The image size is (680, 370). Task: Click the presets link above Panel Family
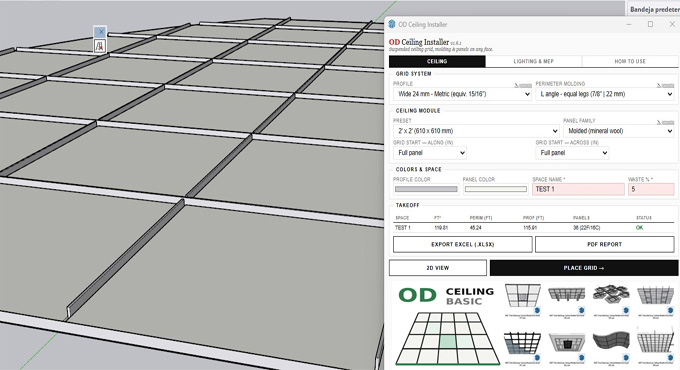[x=666, y=122]
